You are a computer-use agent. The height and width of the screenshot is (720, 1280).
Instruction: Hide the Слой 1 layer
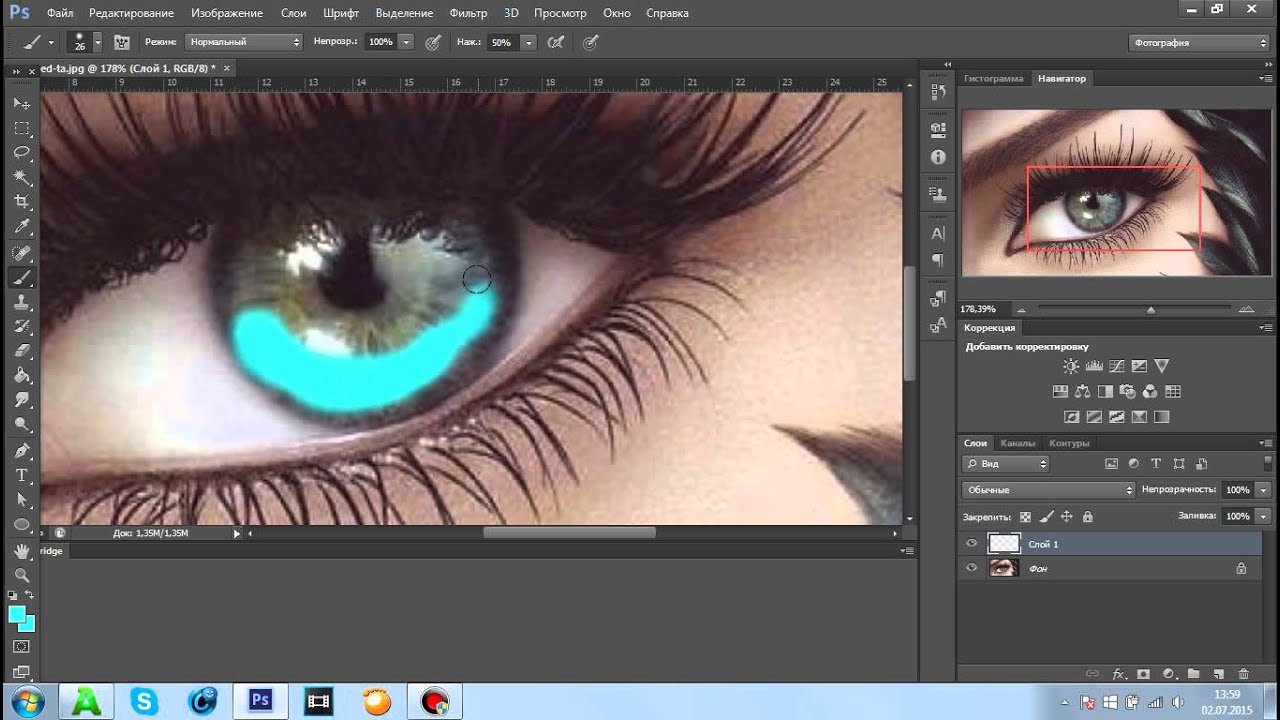[x=971, y=543]
